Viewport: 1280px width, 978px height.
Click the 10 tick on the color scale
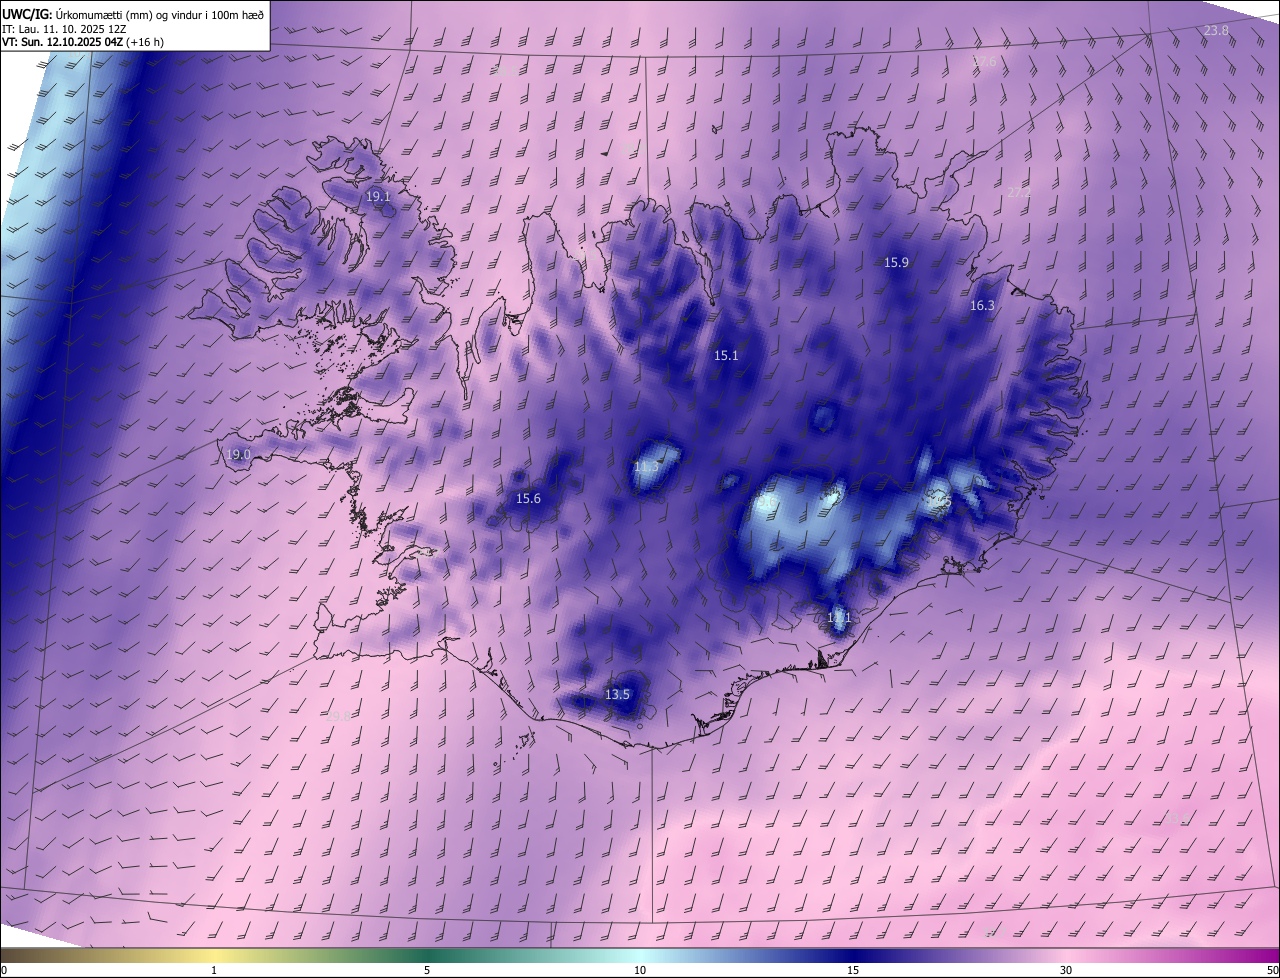click(640, 970)
